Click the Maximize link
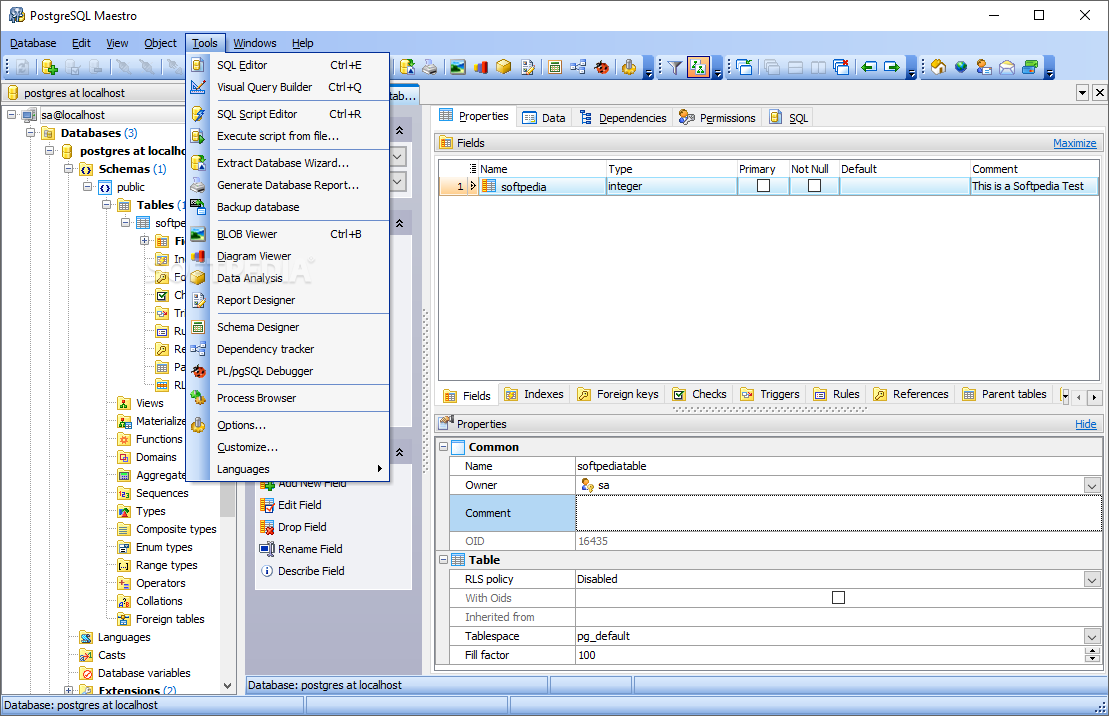This screenshot has height=716, width=1109. point(1074,143)
